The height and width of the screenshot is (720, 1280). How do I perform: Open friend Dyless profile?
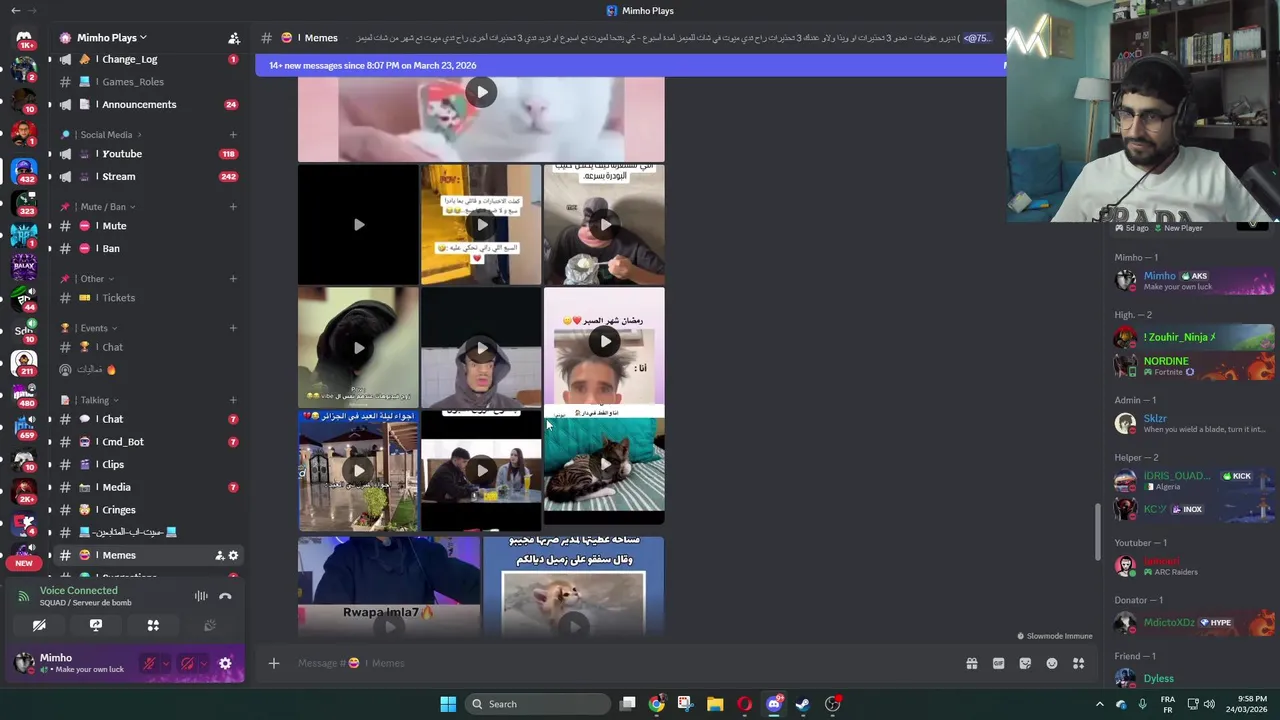[1194, 679]
